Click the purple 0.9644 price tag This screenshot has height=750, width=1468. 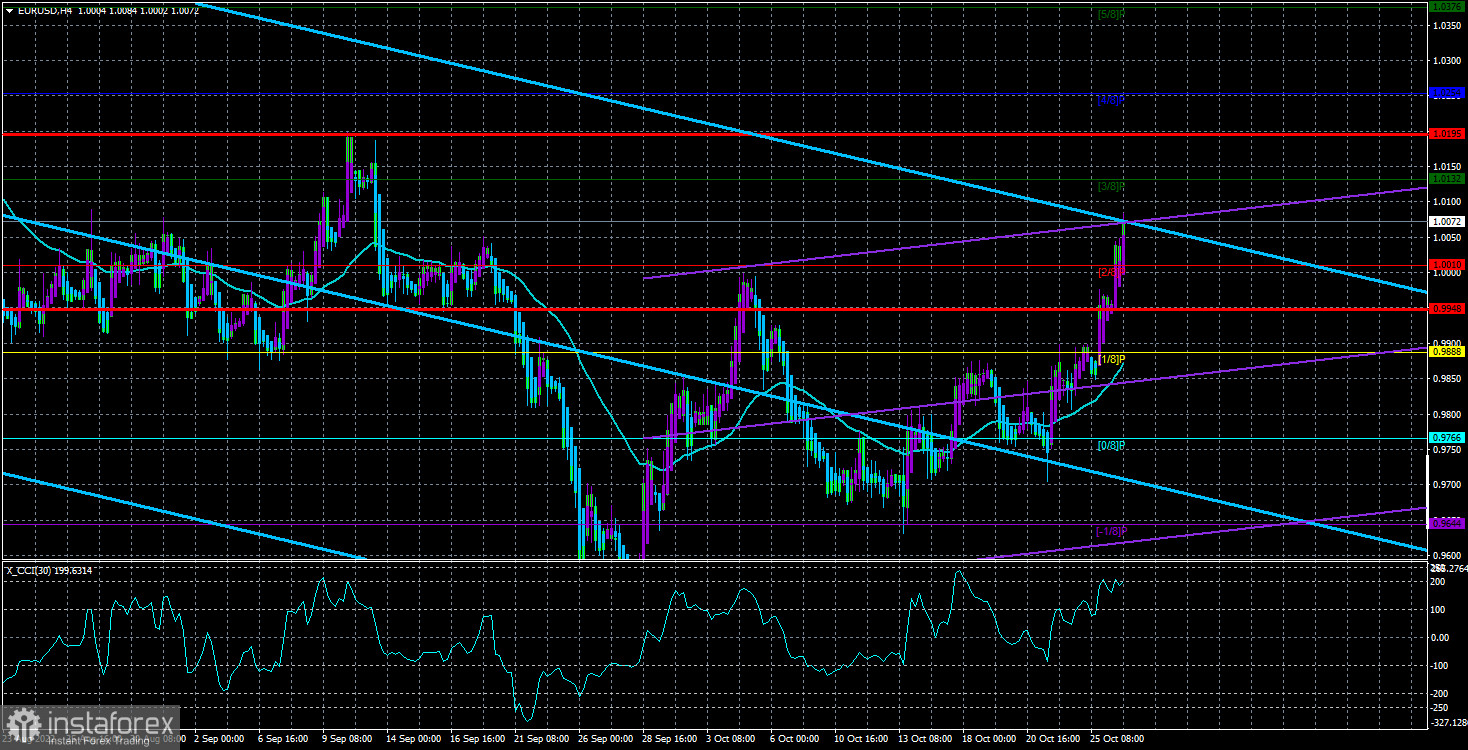click(x=1447, y=523)
